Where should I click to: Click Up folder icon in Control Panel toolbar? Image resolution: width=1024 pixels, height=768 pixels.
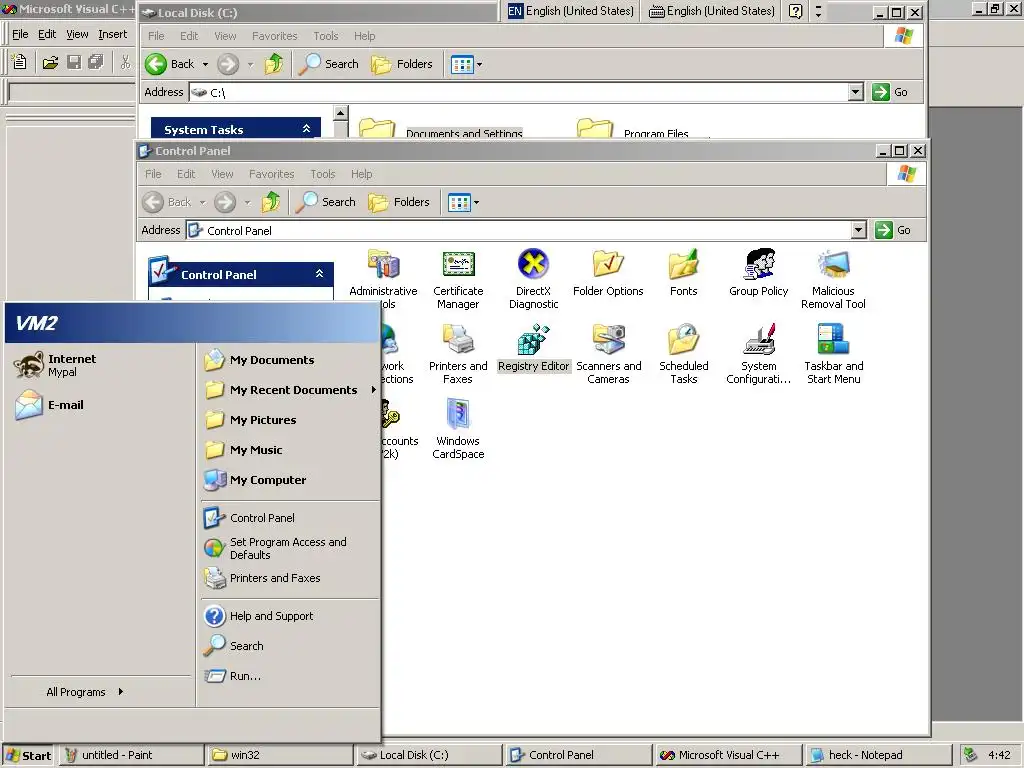pos(271,202)
